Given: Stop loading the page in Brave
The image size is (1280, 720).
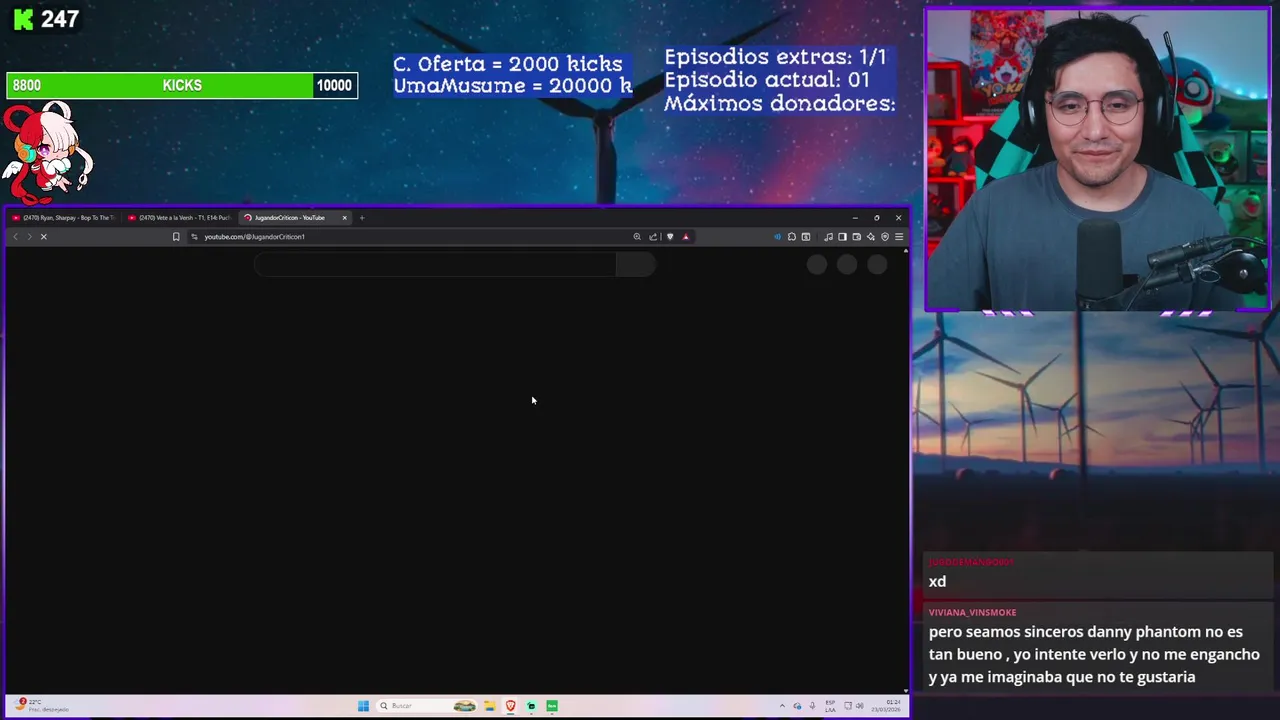Looking at the screenshot, I should [44, 237].
